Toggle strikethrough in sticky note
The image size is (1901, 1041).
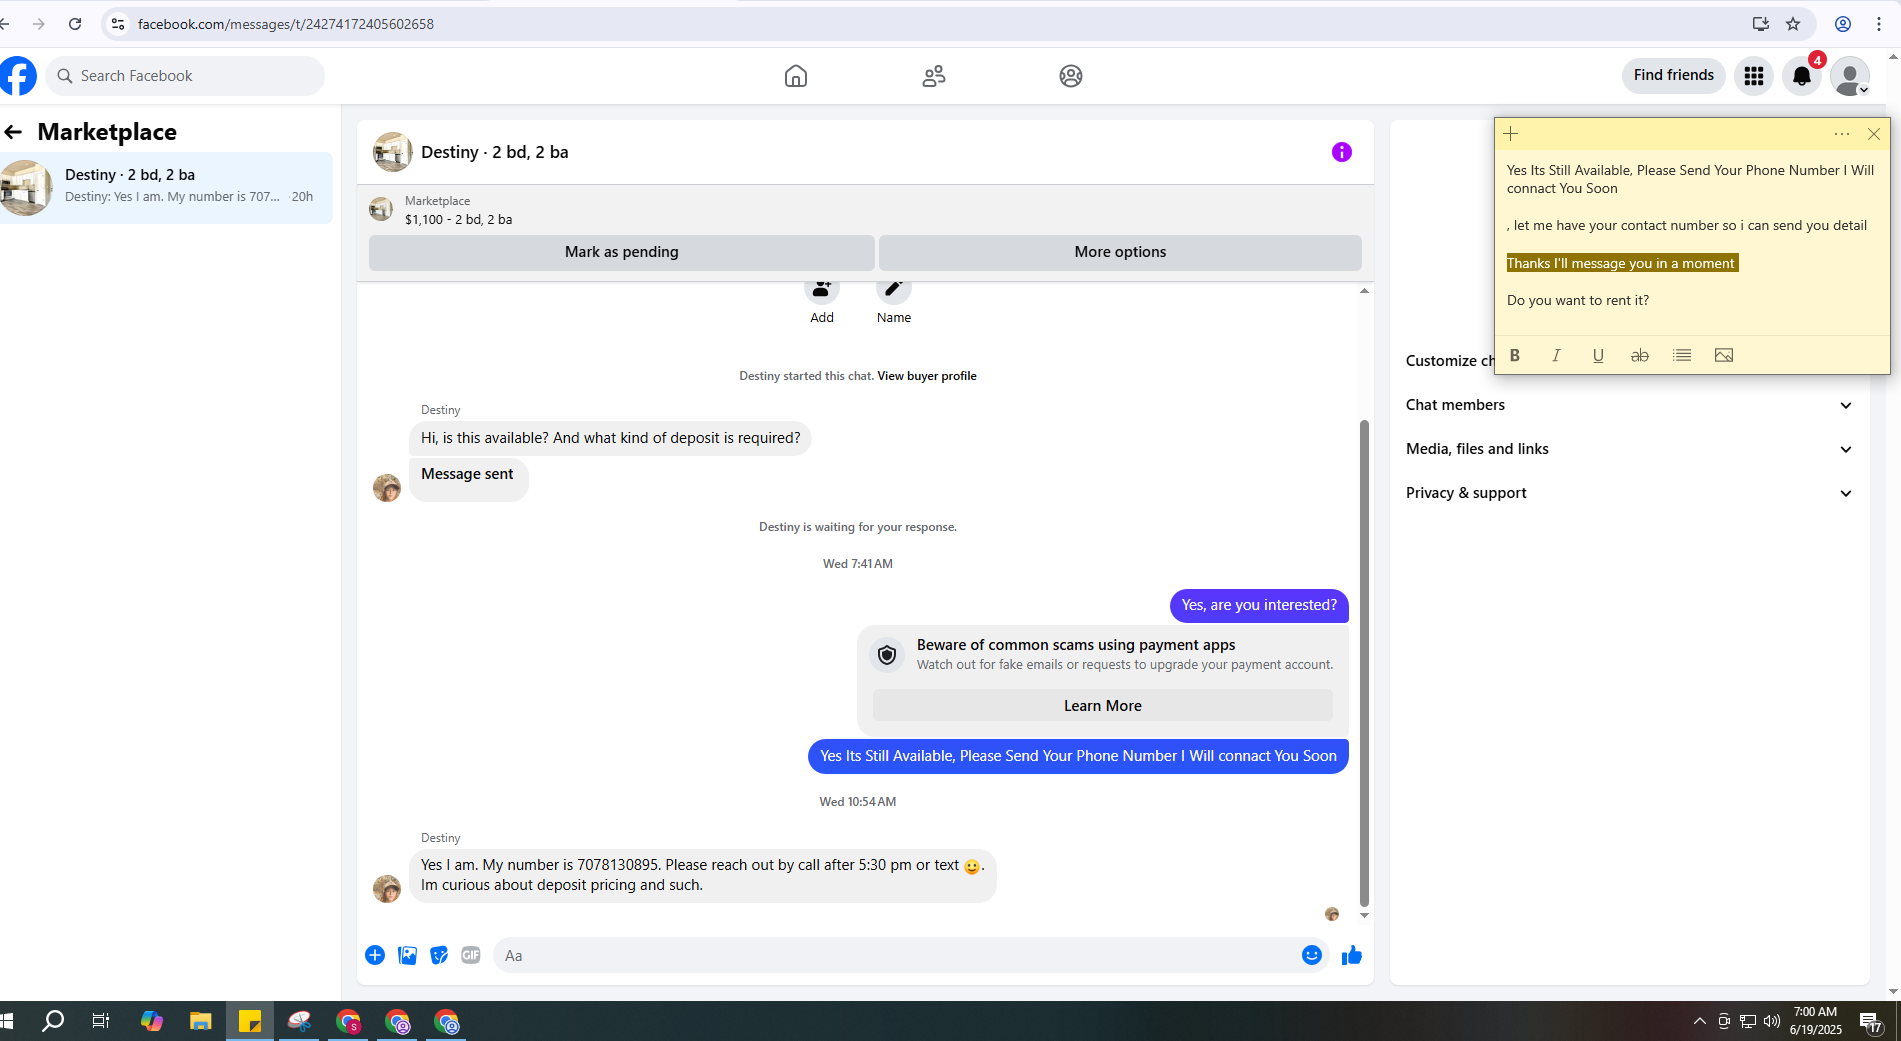1640,355
